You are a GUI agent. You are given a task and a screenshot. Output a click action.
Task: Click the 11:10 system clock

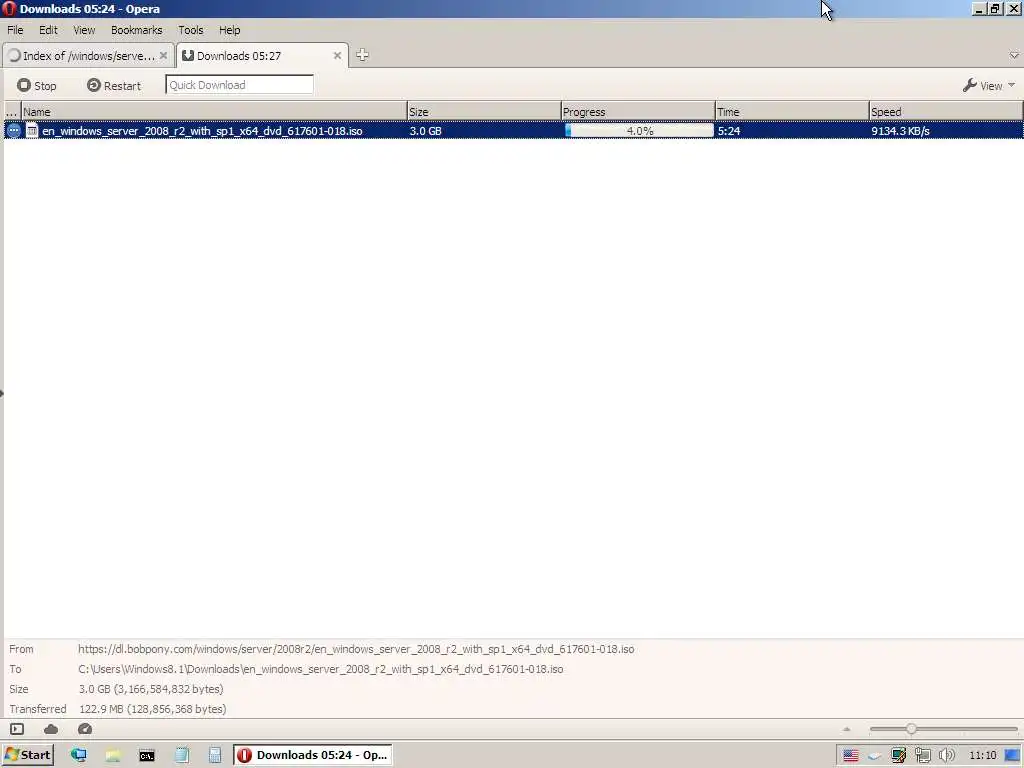pyautogui.click(x=983, y=756)
